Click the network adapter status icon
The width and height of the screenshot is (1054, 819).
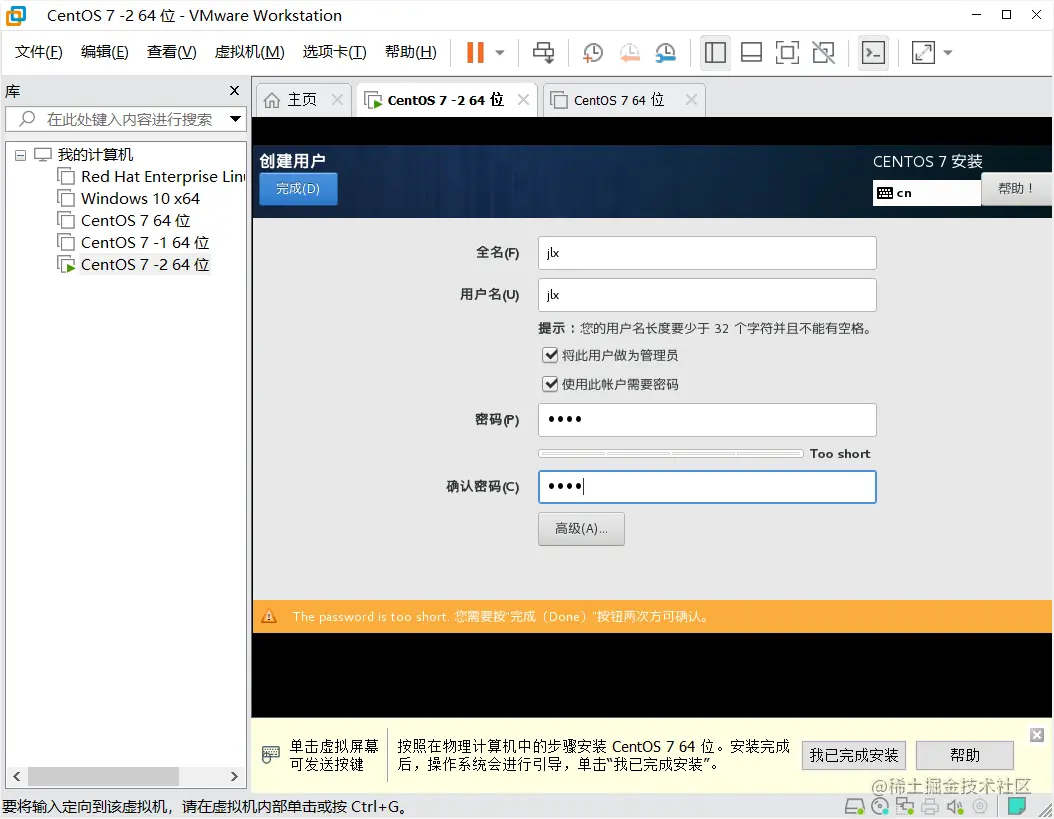[x=904, y=806]
